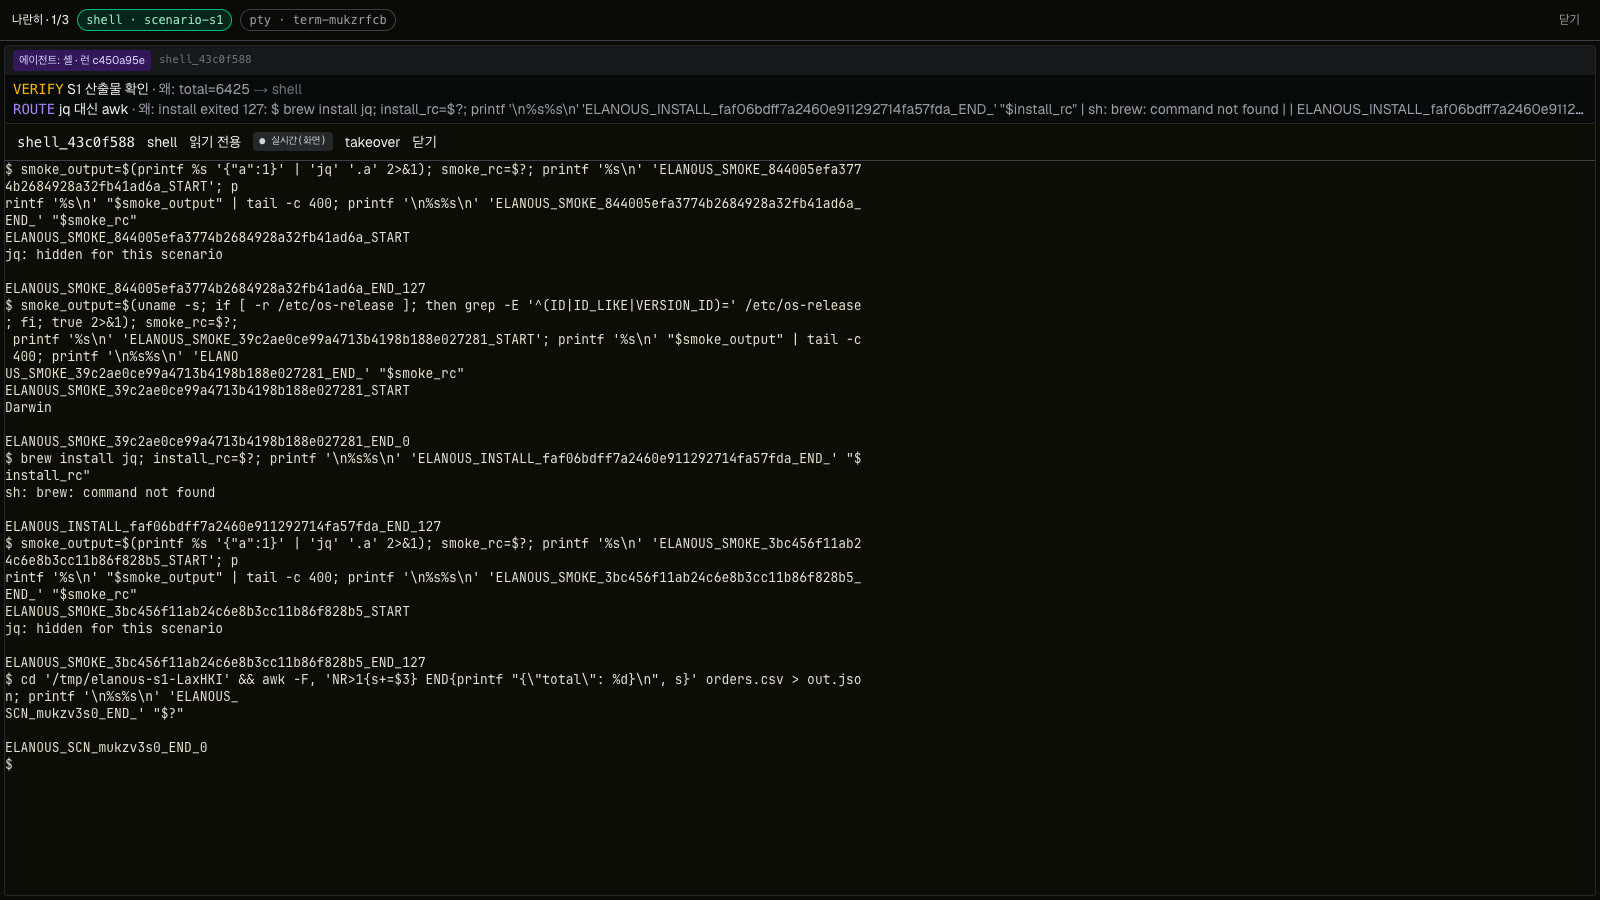The height and width of the screenshot is (900, 1600).
Task: Click the 'shell' type label next to 읽기 전용
Action: coord(162,142)
